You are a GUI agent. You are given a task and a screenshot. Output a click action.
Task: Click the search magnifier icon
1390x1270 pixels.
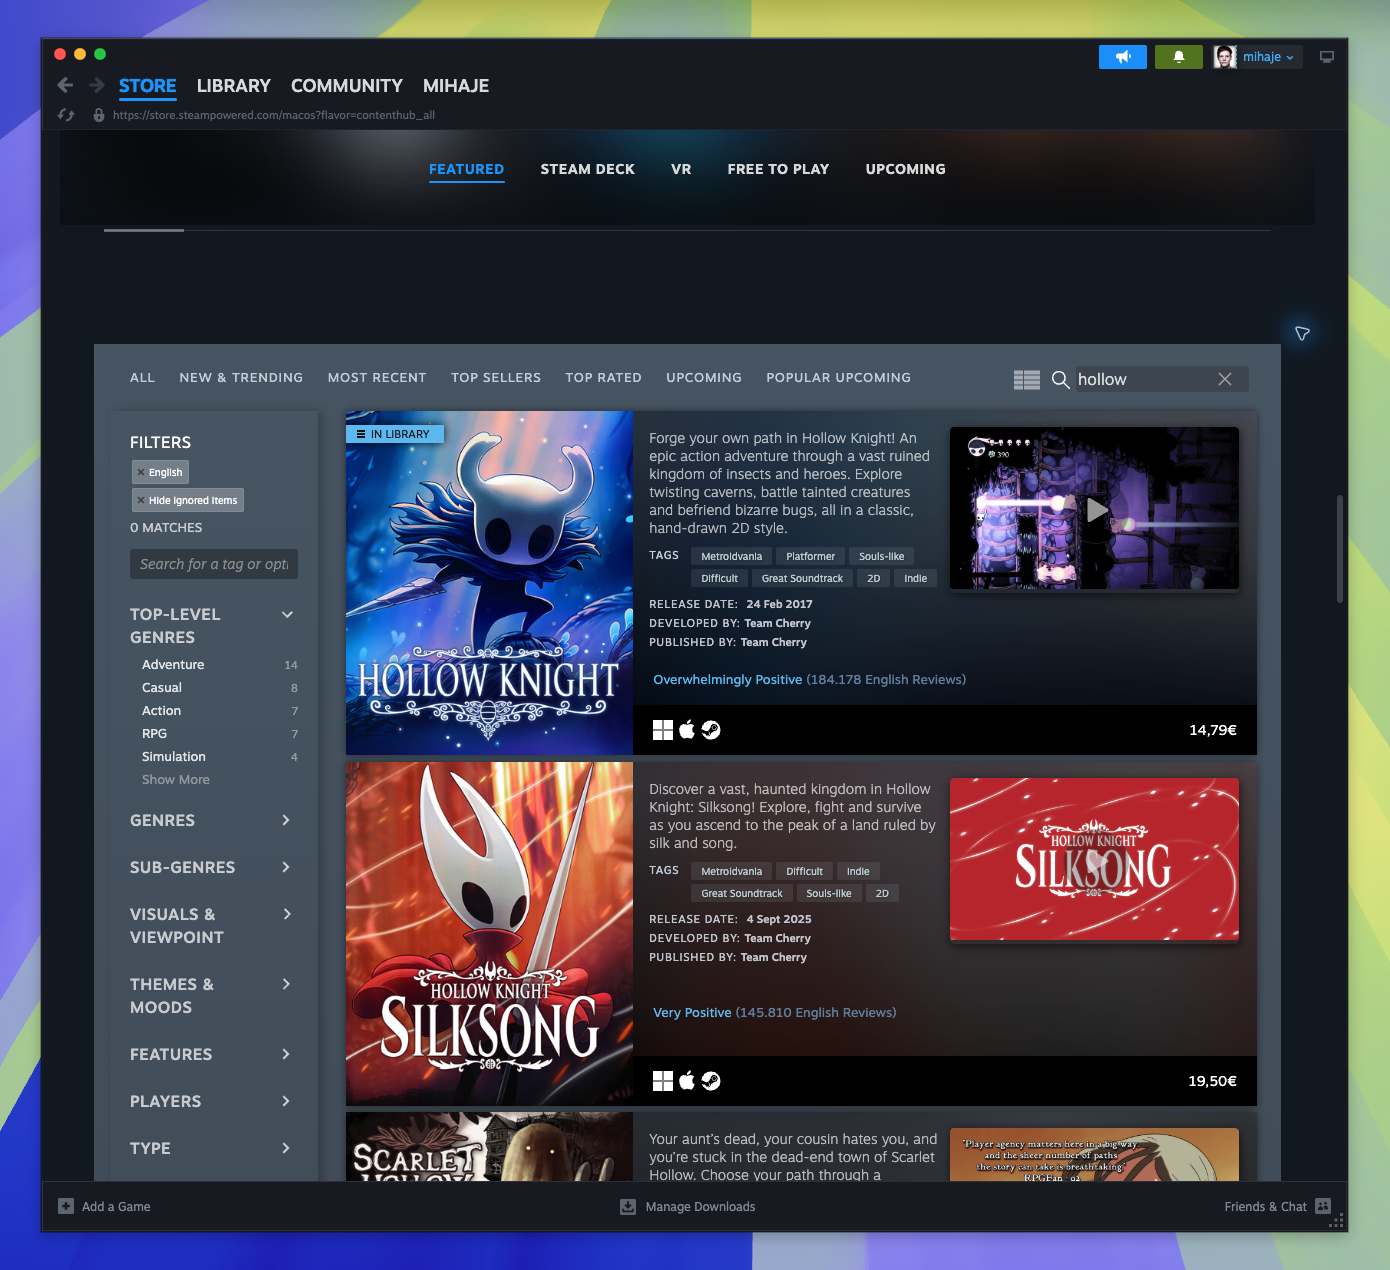pos(1061,380)
